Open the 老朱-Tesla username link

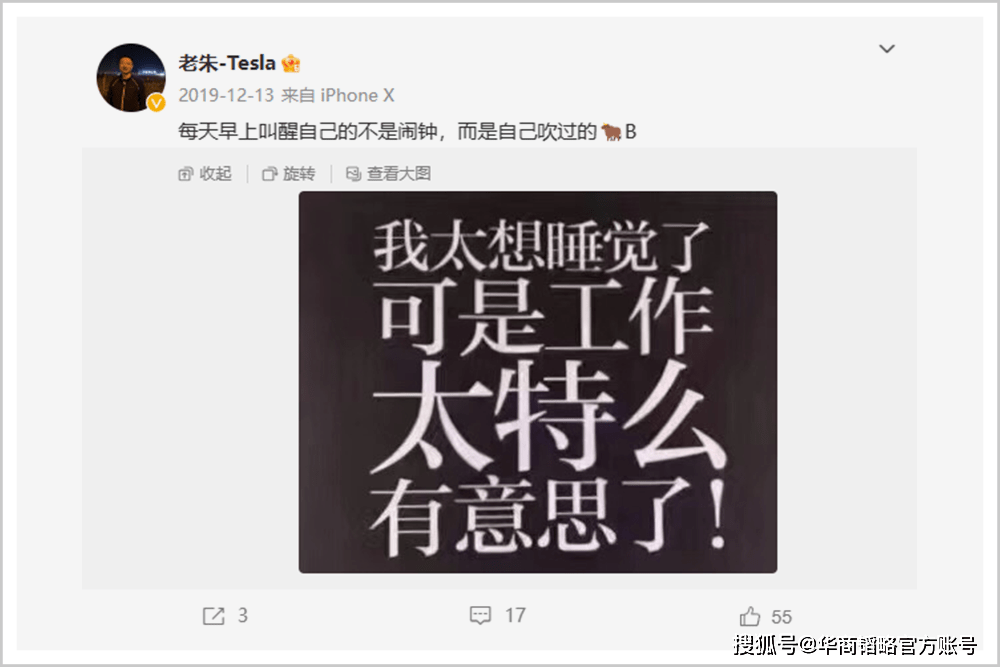click(x=227, y=63)
